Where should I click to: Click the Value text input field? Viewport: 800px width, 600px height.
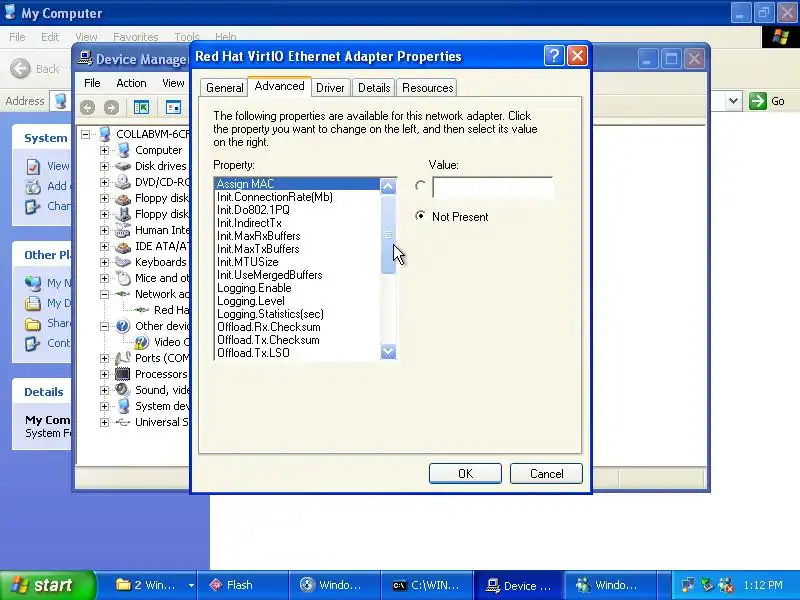(x=492, y=187)
